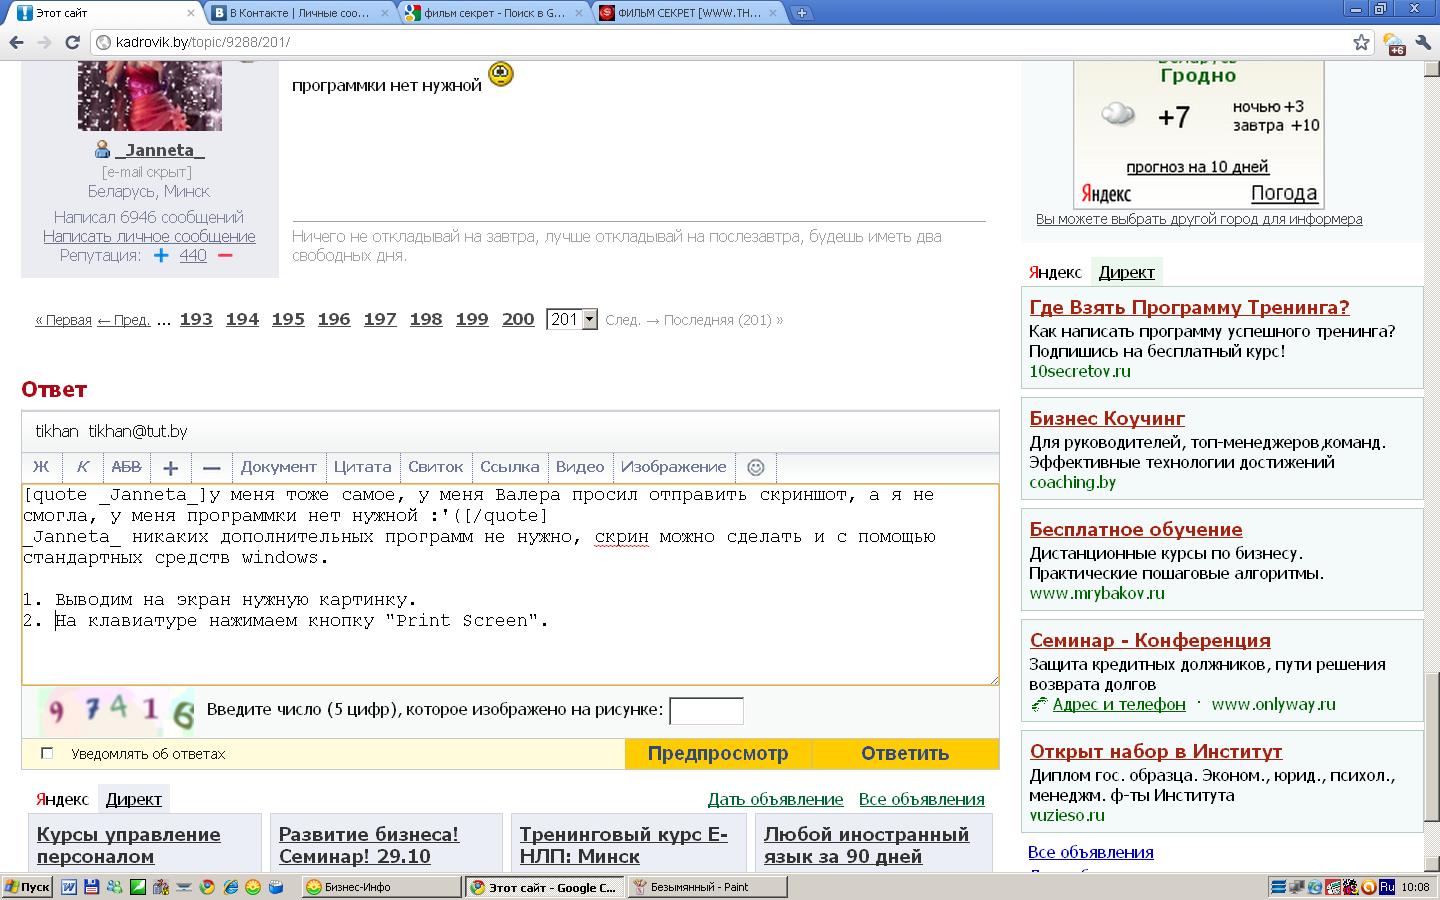Viewport: 1440px width, 900px height.
Task: Insert Цитата (quote) tag
Action: point(362,467)
